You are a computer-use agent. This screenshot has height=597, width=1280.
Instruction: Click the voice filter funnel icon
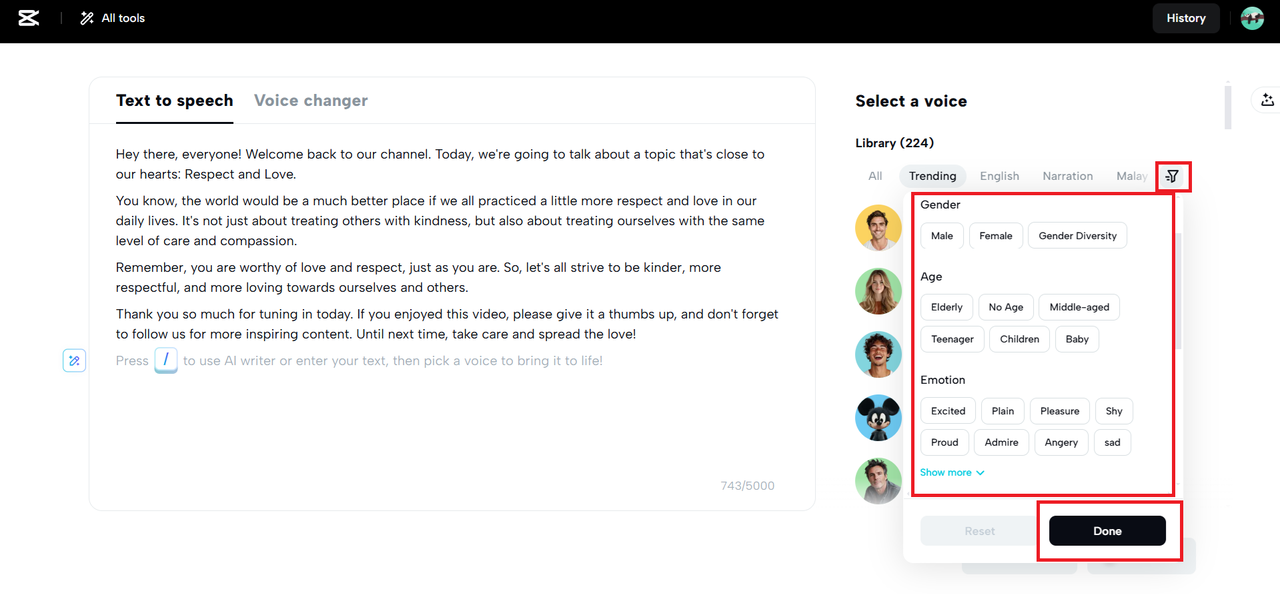1173,176
